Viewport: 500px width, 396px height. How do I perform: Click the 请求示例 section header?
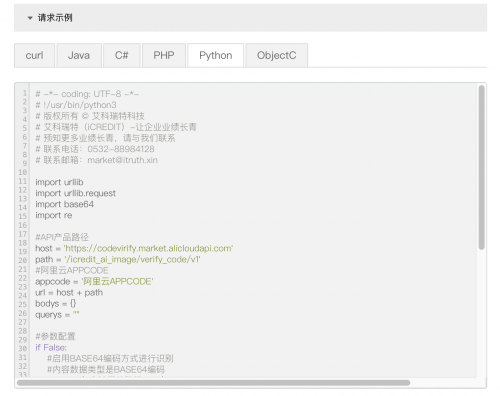click(x=250, y=18)
